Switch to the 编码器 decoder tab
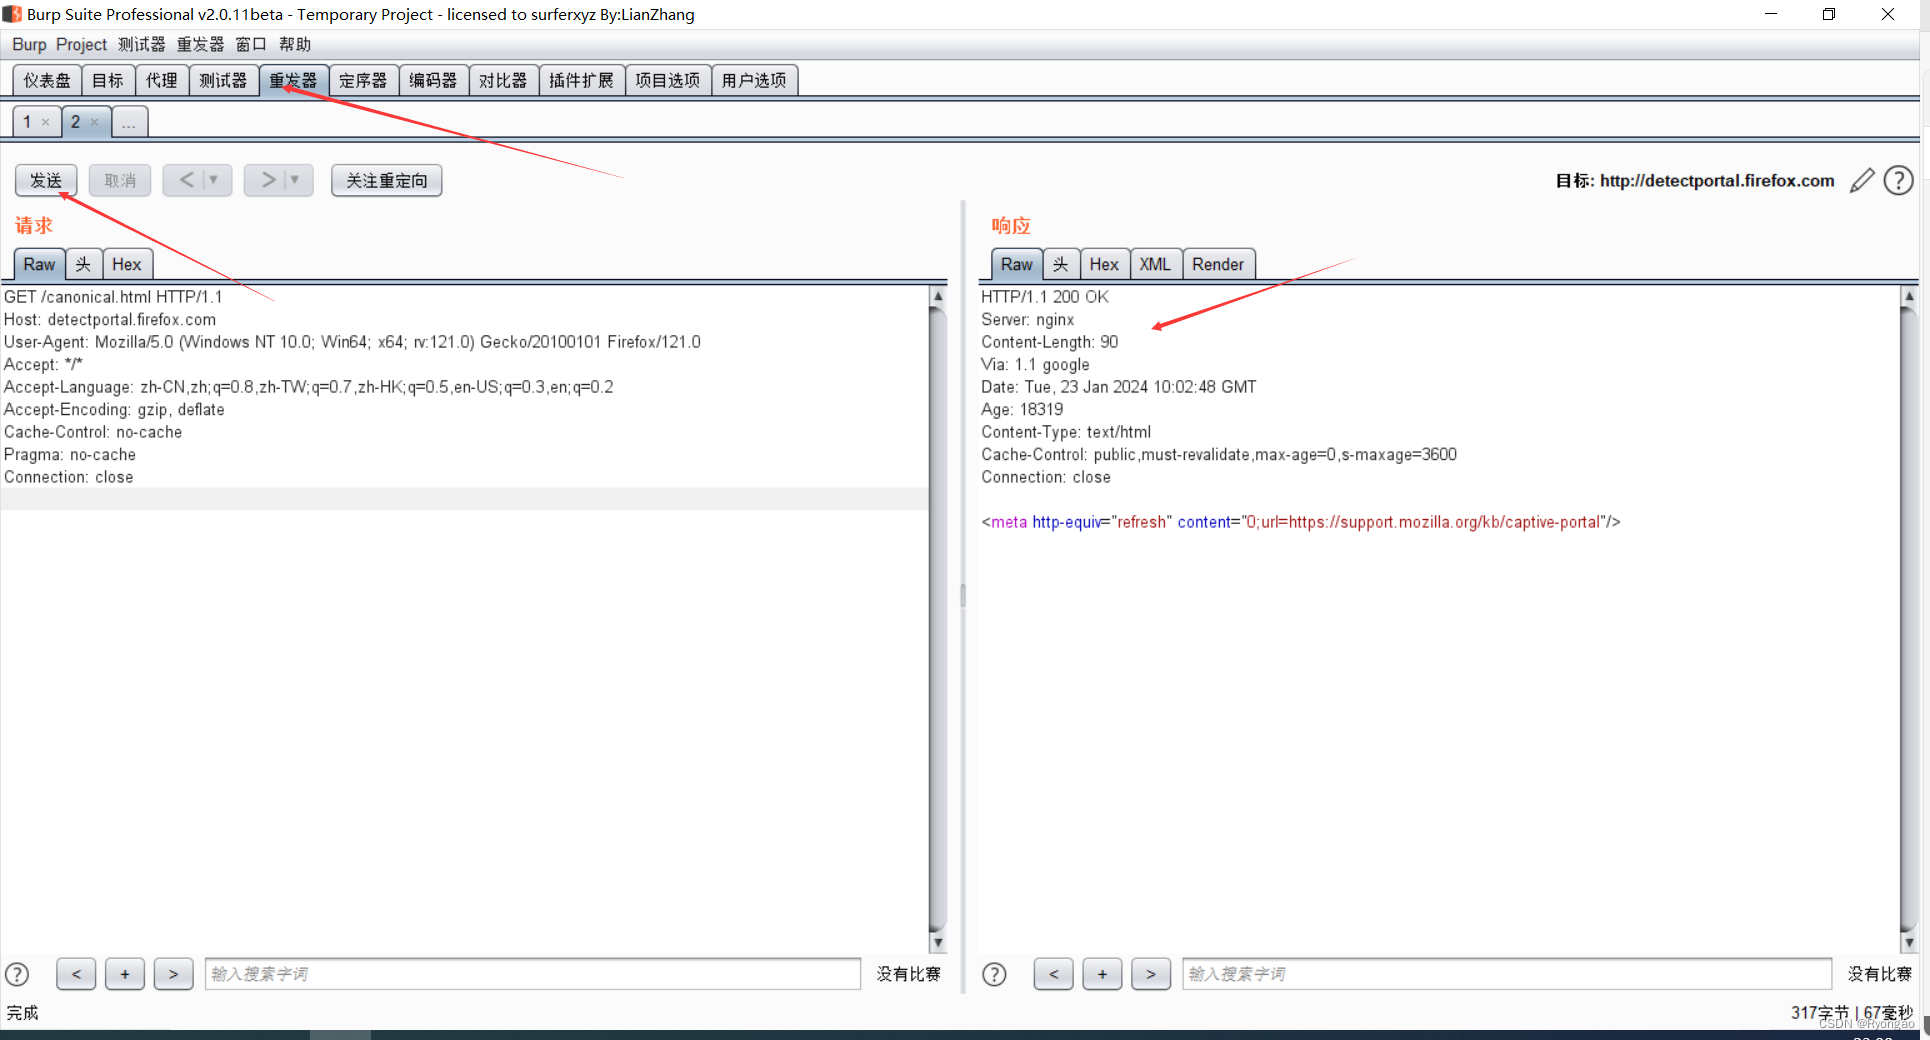The image size is (1930, 1040). pyautogui.click(x=433, y=80)
